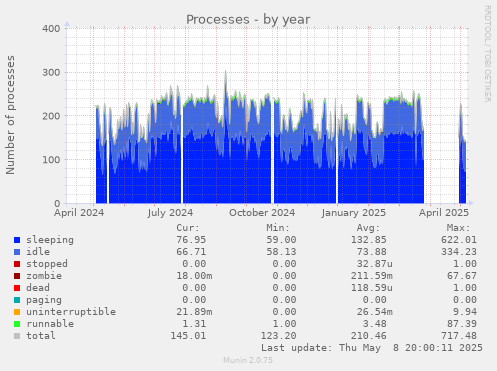The width and height of the screenshot is (497, 371).
Task: Click the y-axis value 300
Action: pos(51,72)
